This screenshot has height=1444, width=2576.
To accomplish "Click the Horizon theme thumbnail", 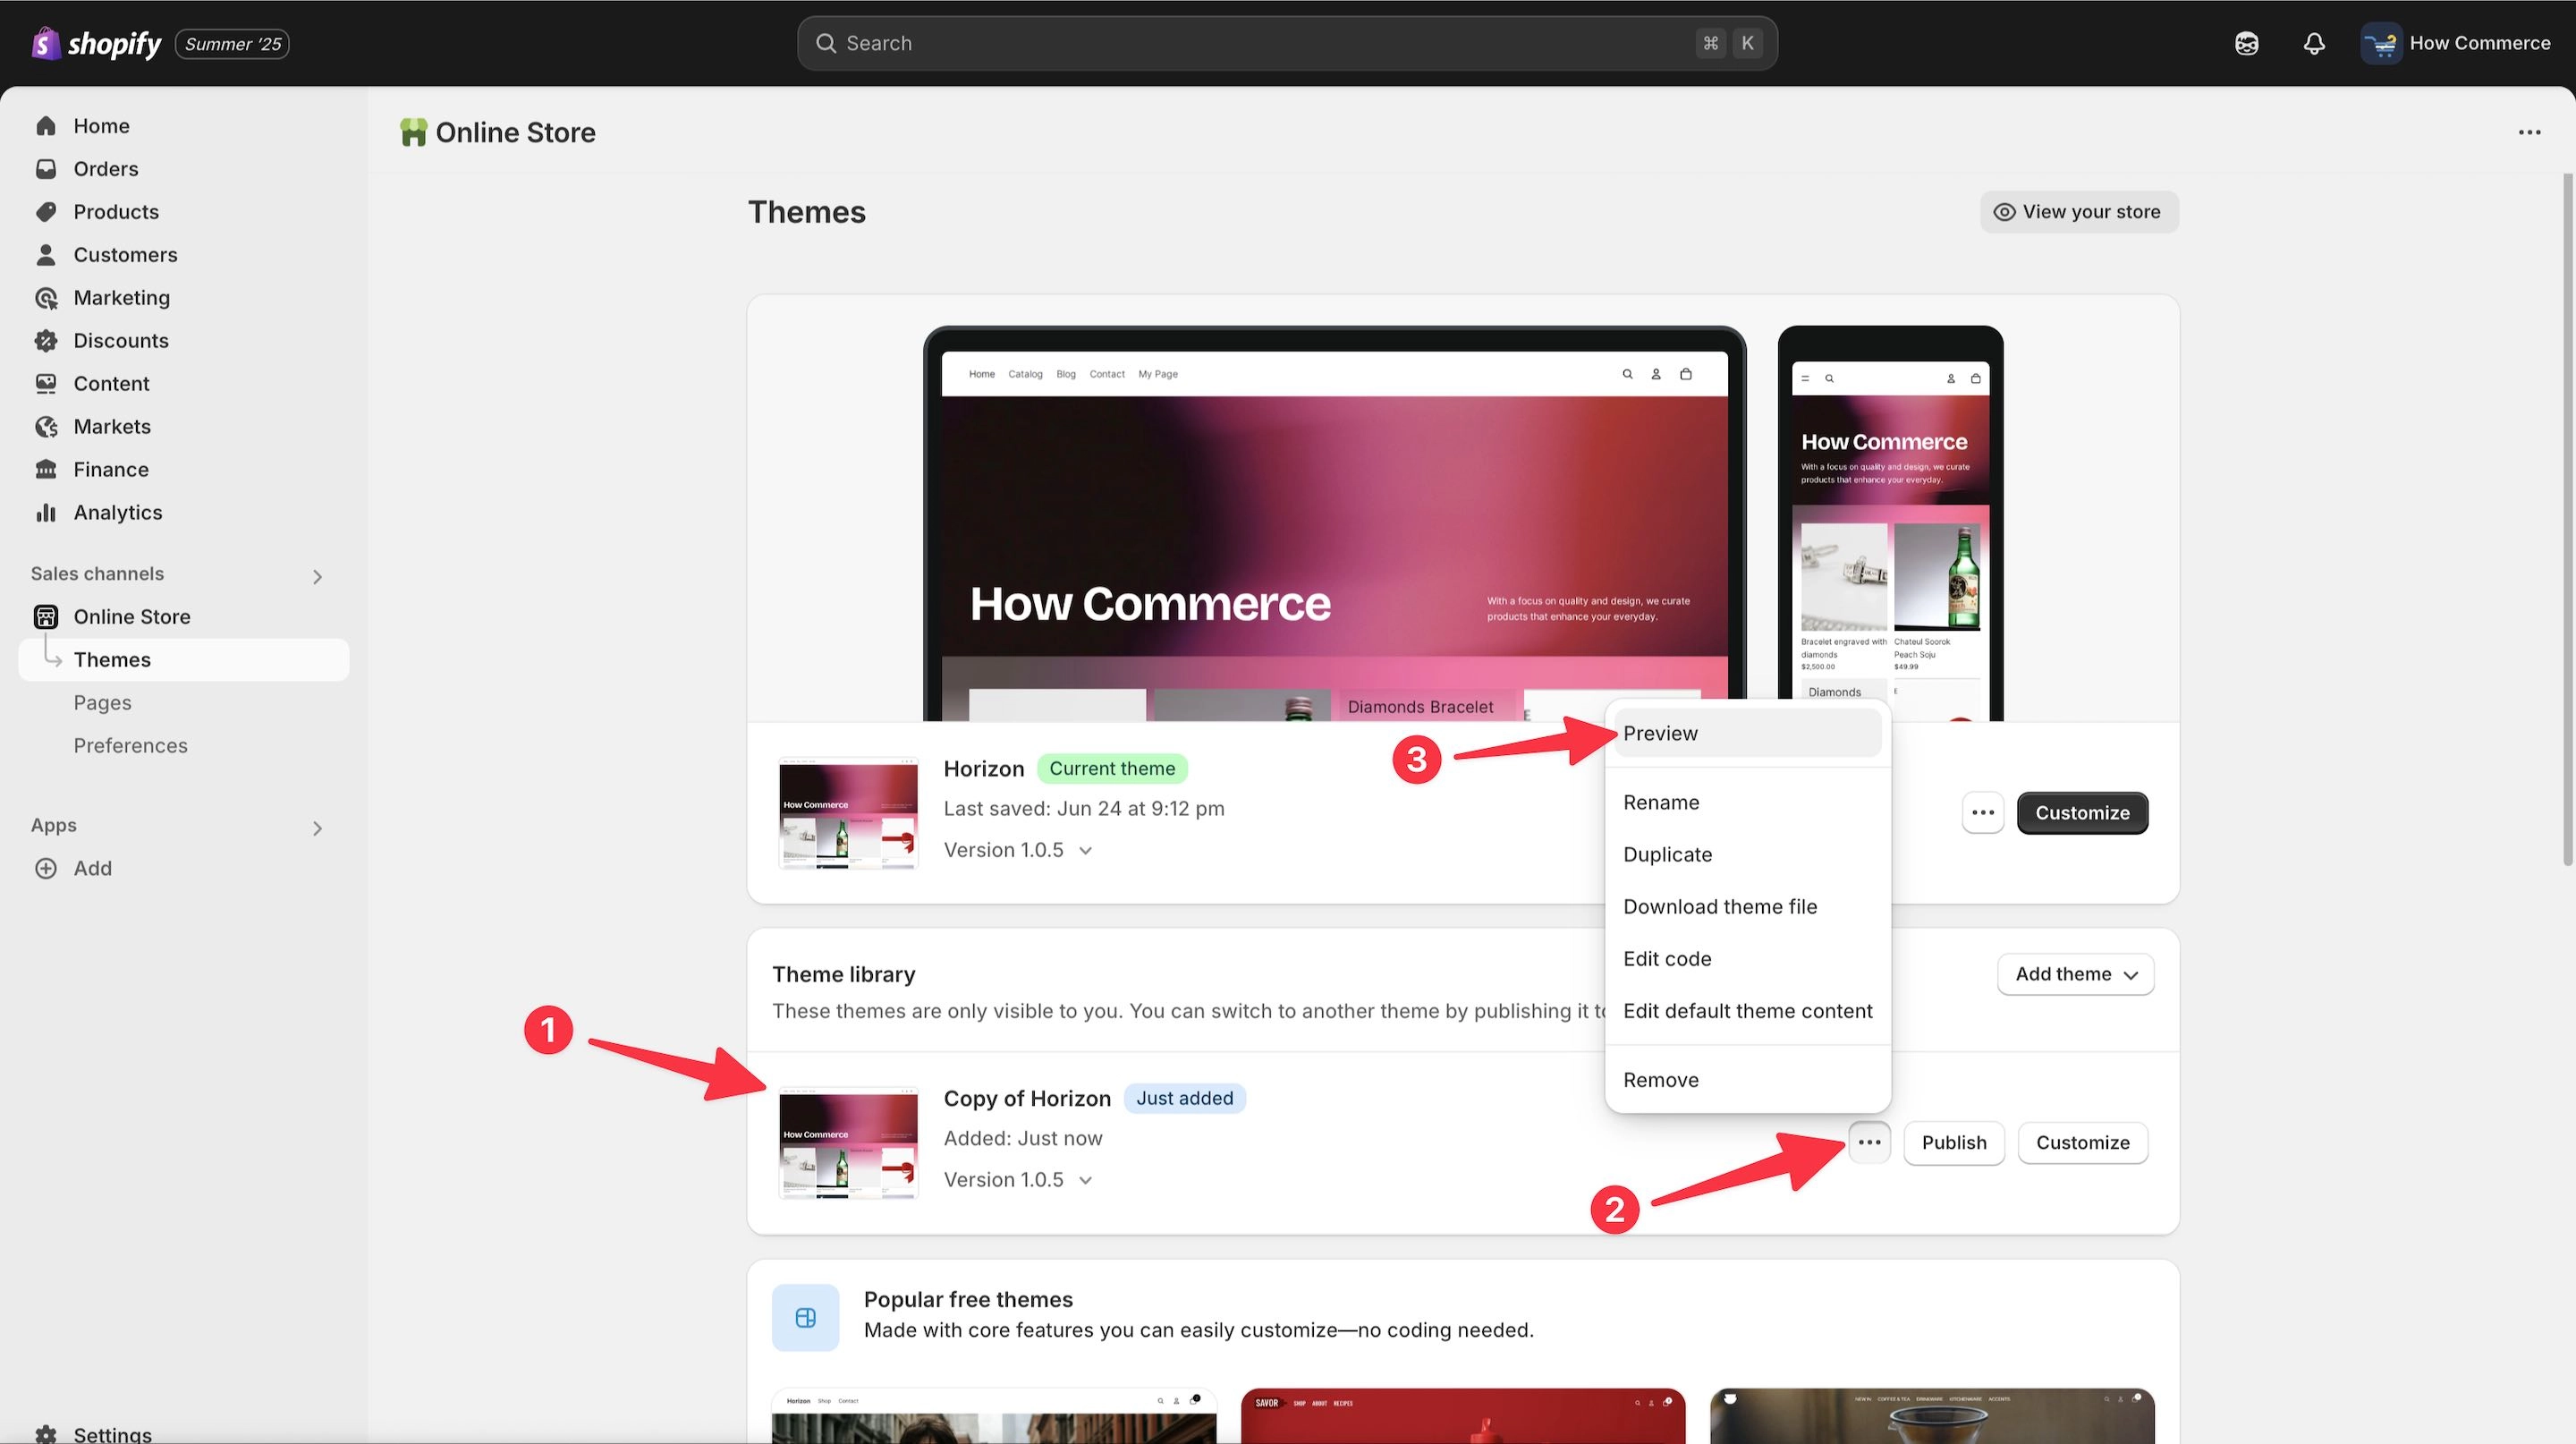I will 848,813.
